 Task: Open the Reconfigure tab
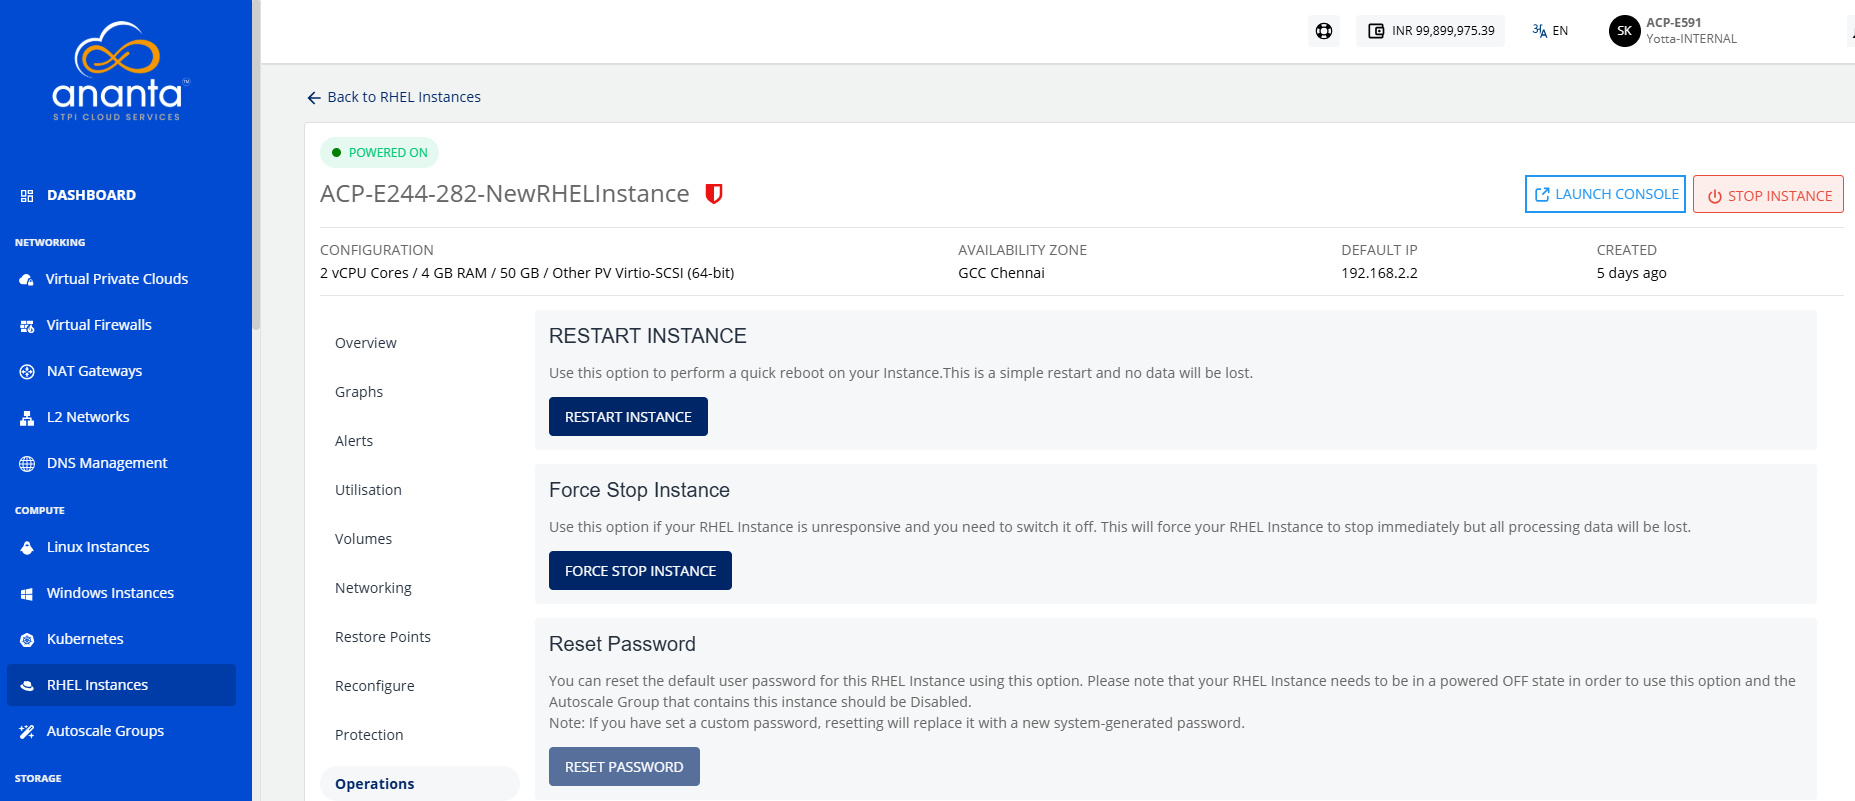pyautogui.click(x=375, y=686)
